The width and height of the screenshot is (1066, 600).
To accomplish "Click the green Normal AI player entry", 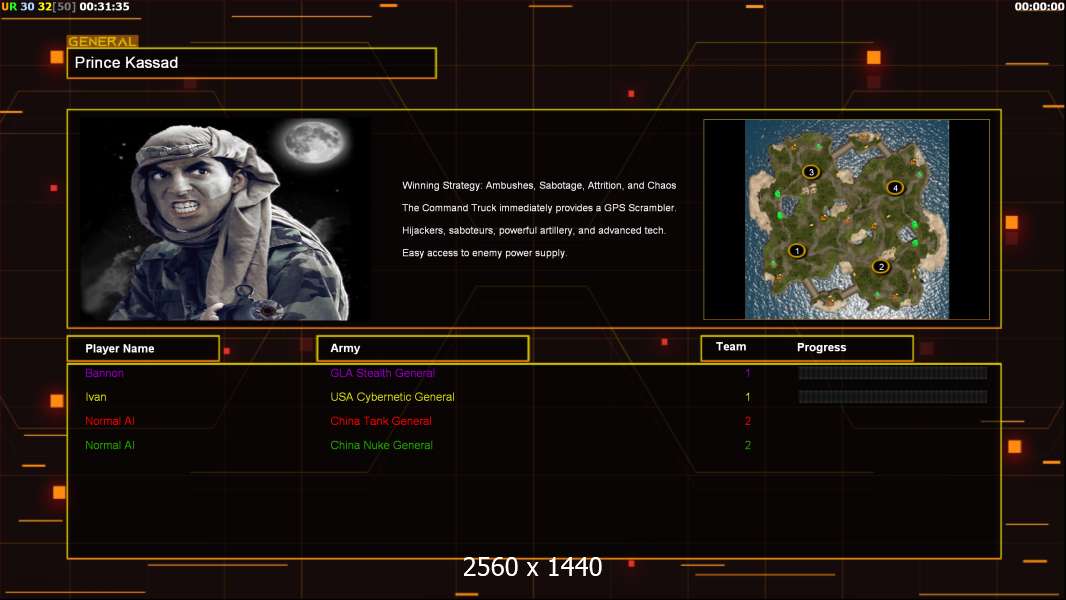I will (x=110, y=445).
